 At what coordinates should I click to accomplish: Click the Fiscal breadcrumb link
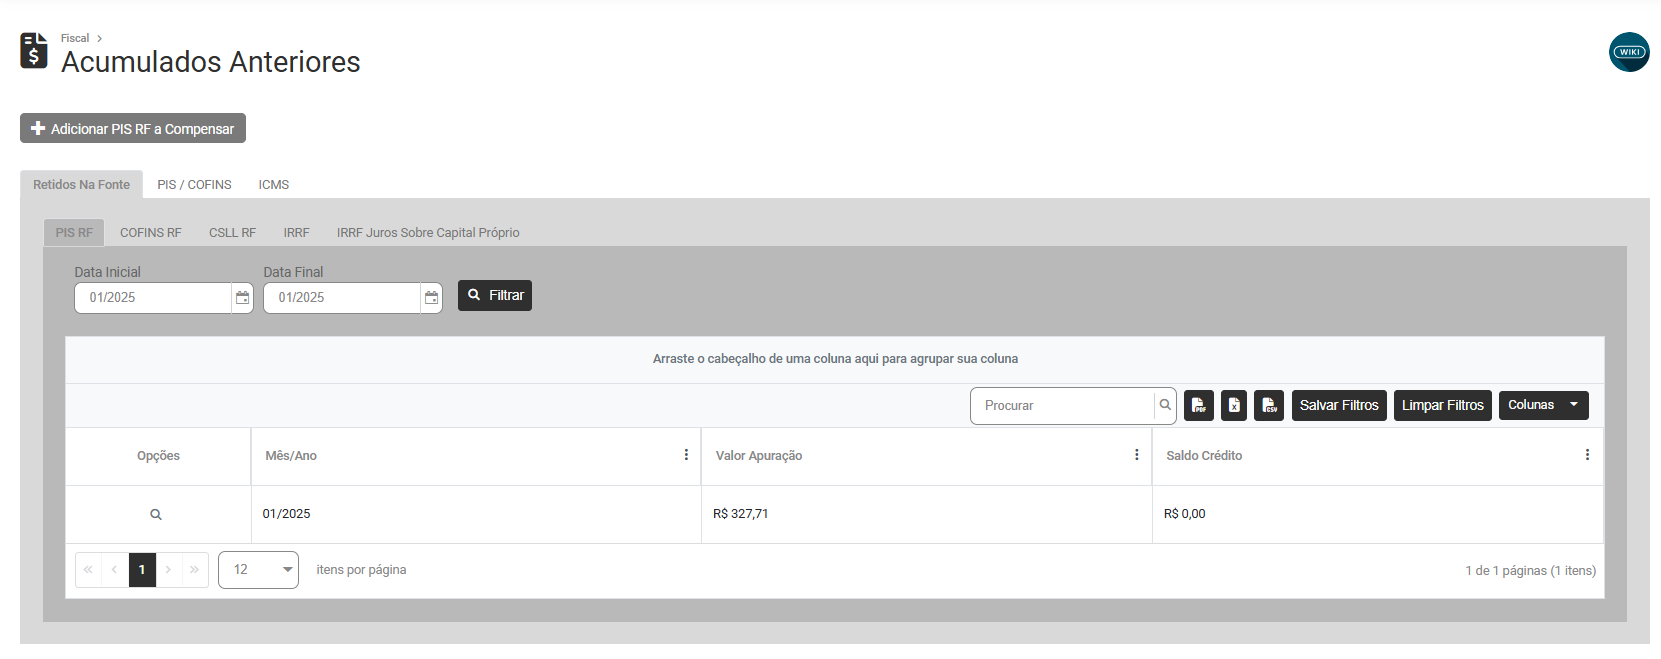(x=75, y=38)
